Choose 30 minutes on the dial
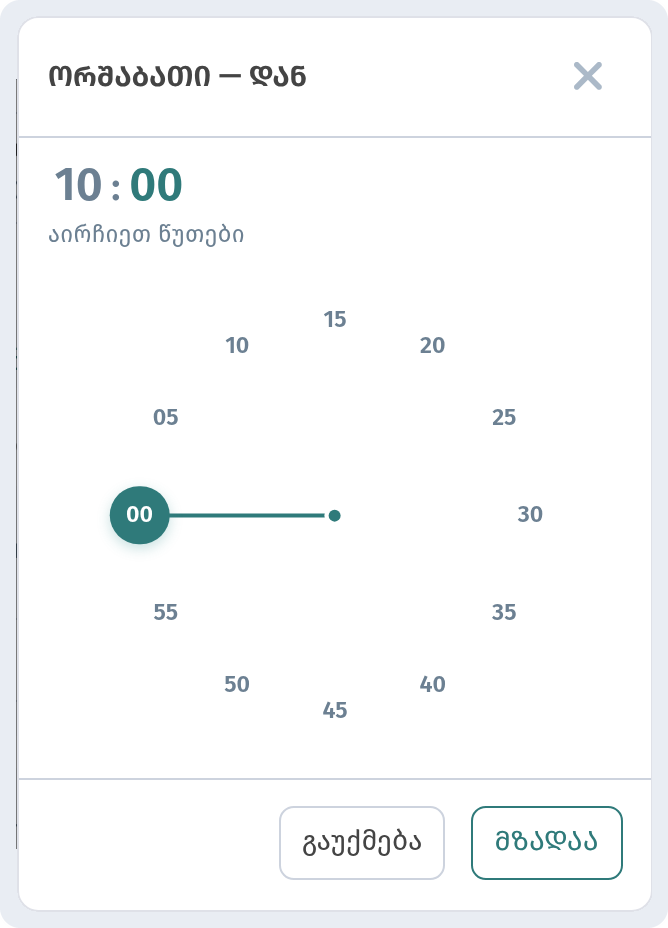Image resolution: width=668 pixels, height=928 pixels. pyautogui.click(x=530, y=514)
